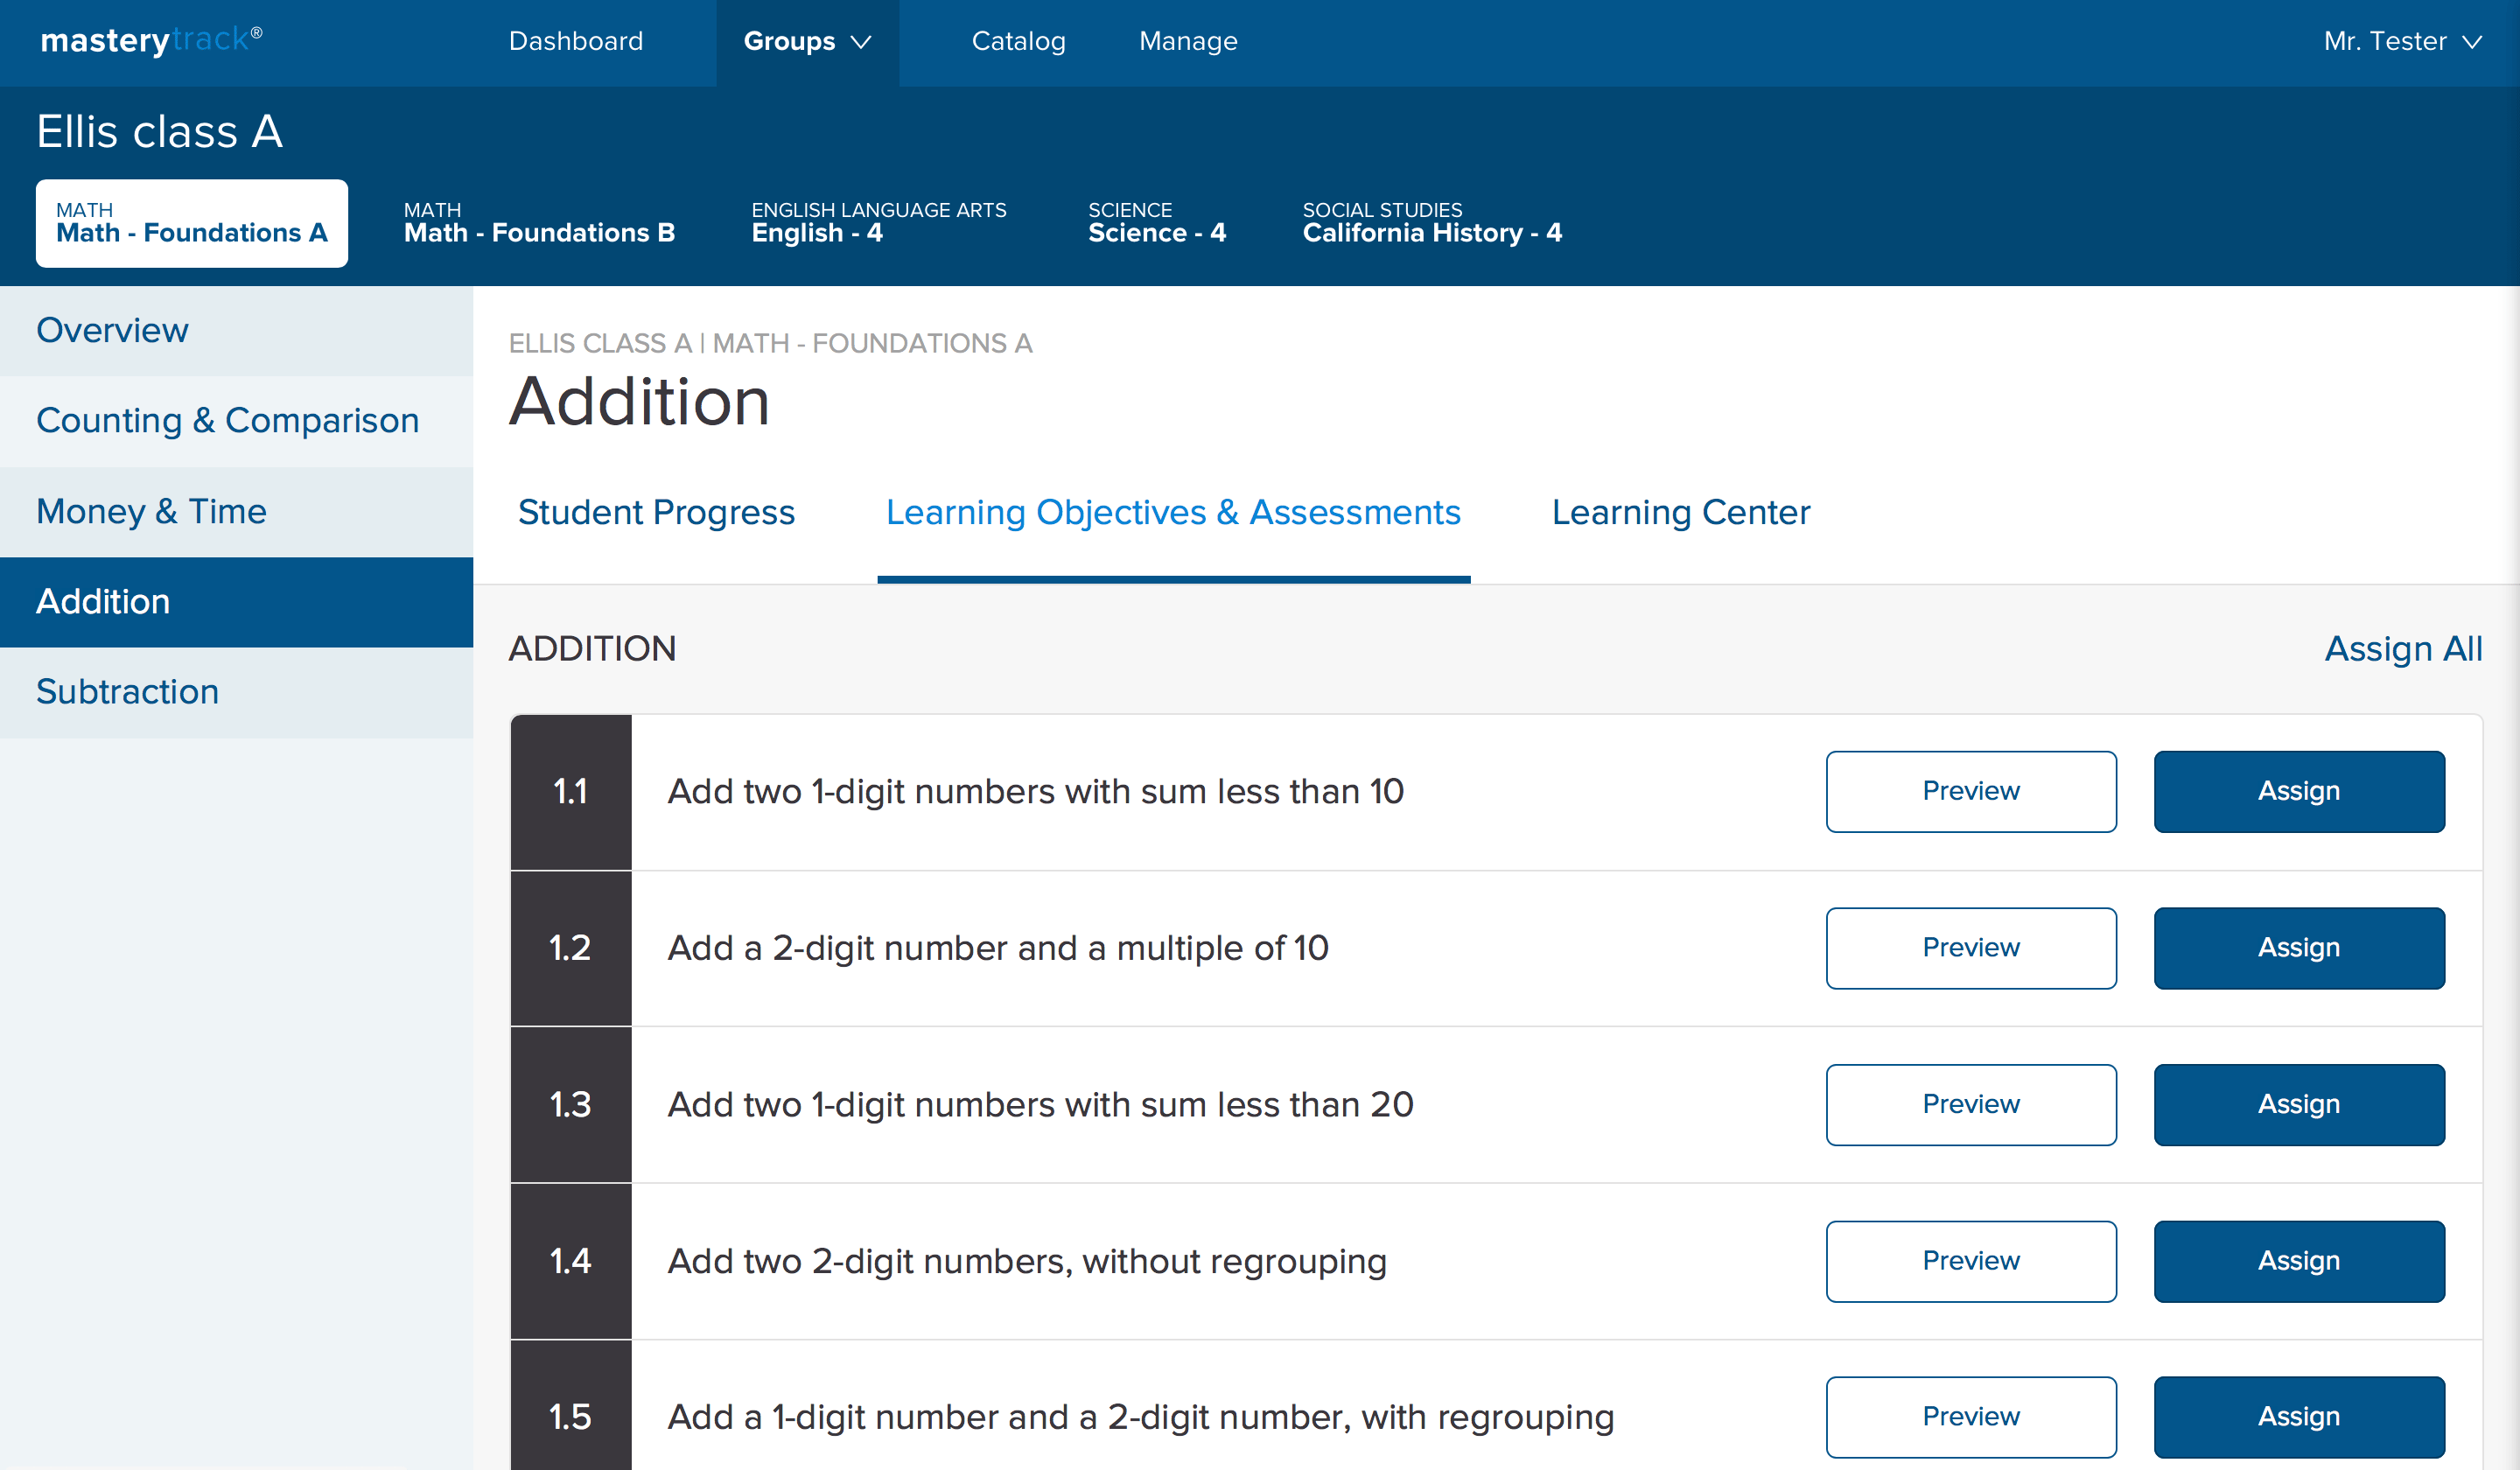Open the Student Progress tab
The width and height of the screenshot is (2520, 1470).
tap(656, 512)
